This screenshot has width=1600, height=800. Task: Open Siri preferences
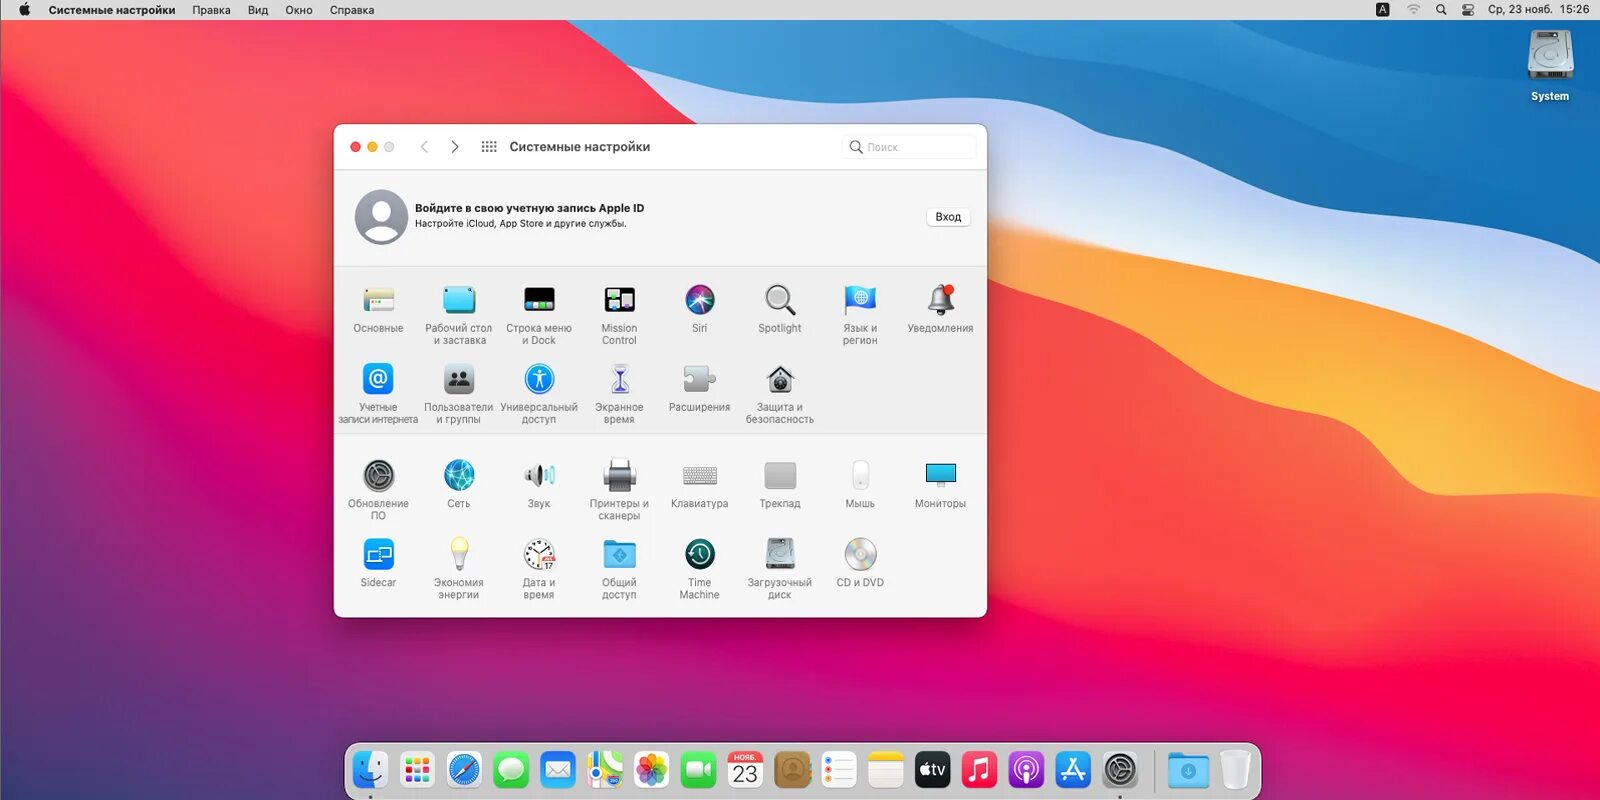700,309
